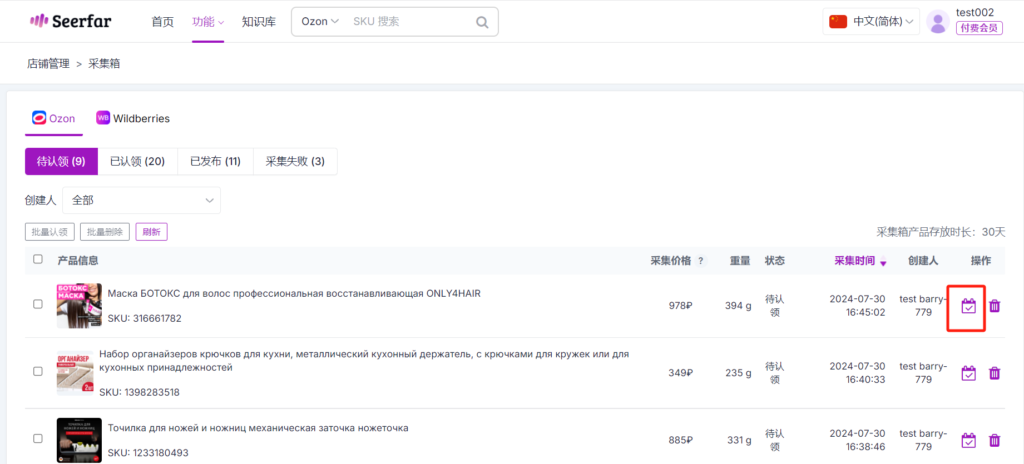
Task: Click the 刷新 refresh button
Action: tap(151, 232)
